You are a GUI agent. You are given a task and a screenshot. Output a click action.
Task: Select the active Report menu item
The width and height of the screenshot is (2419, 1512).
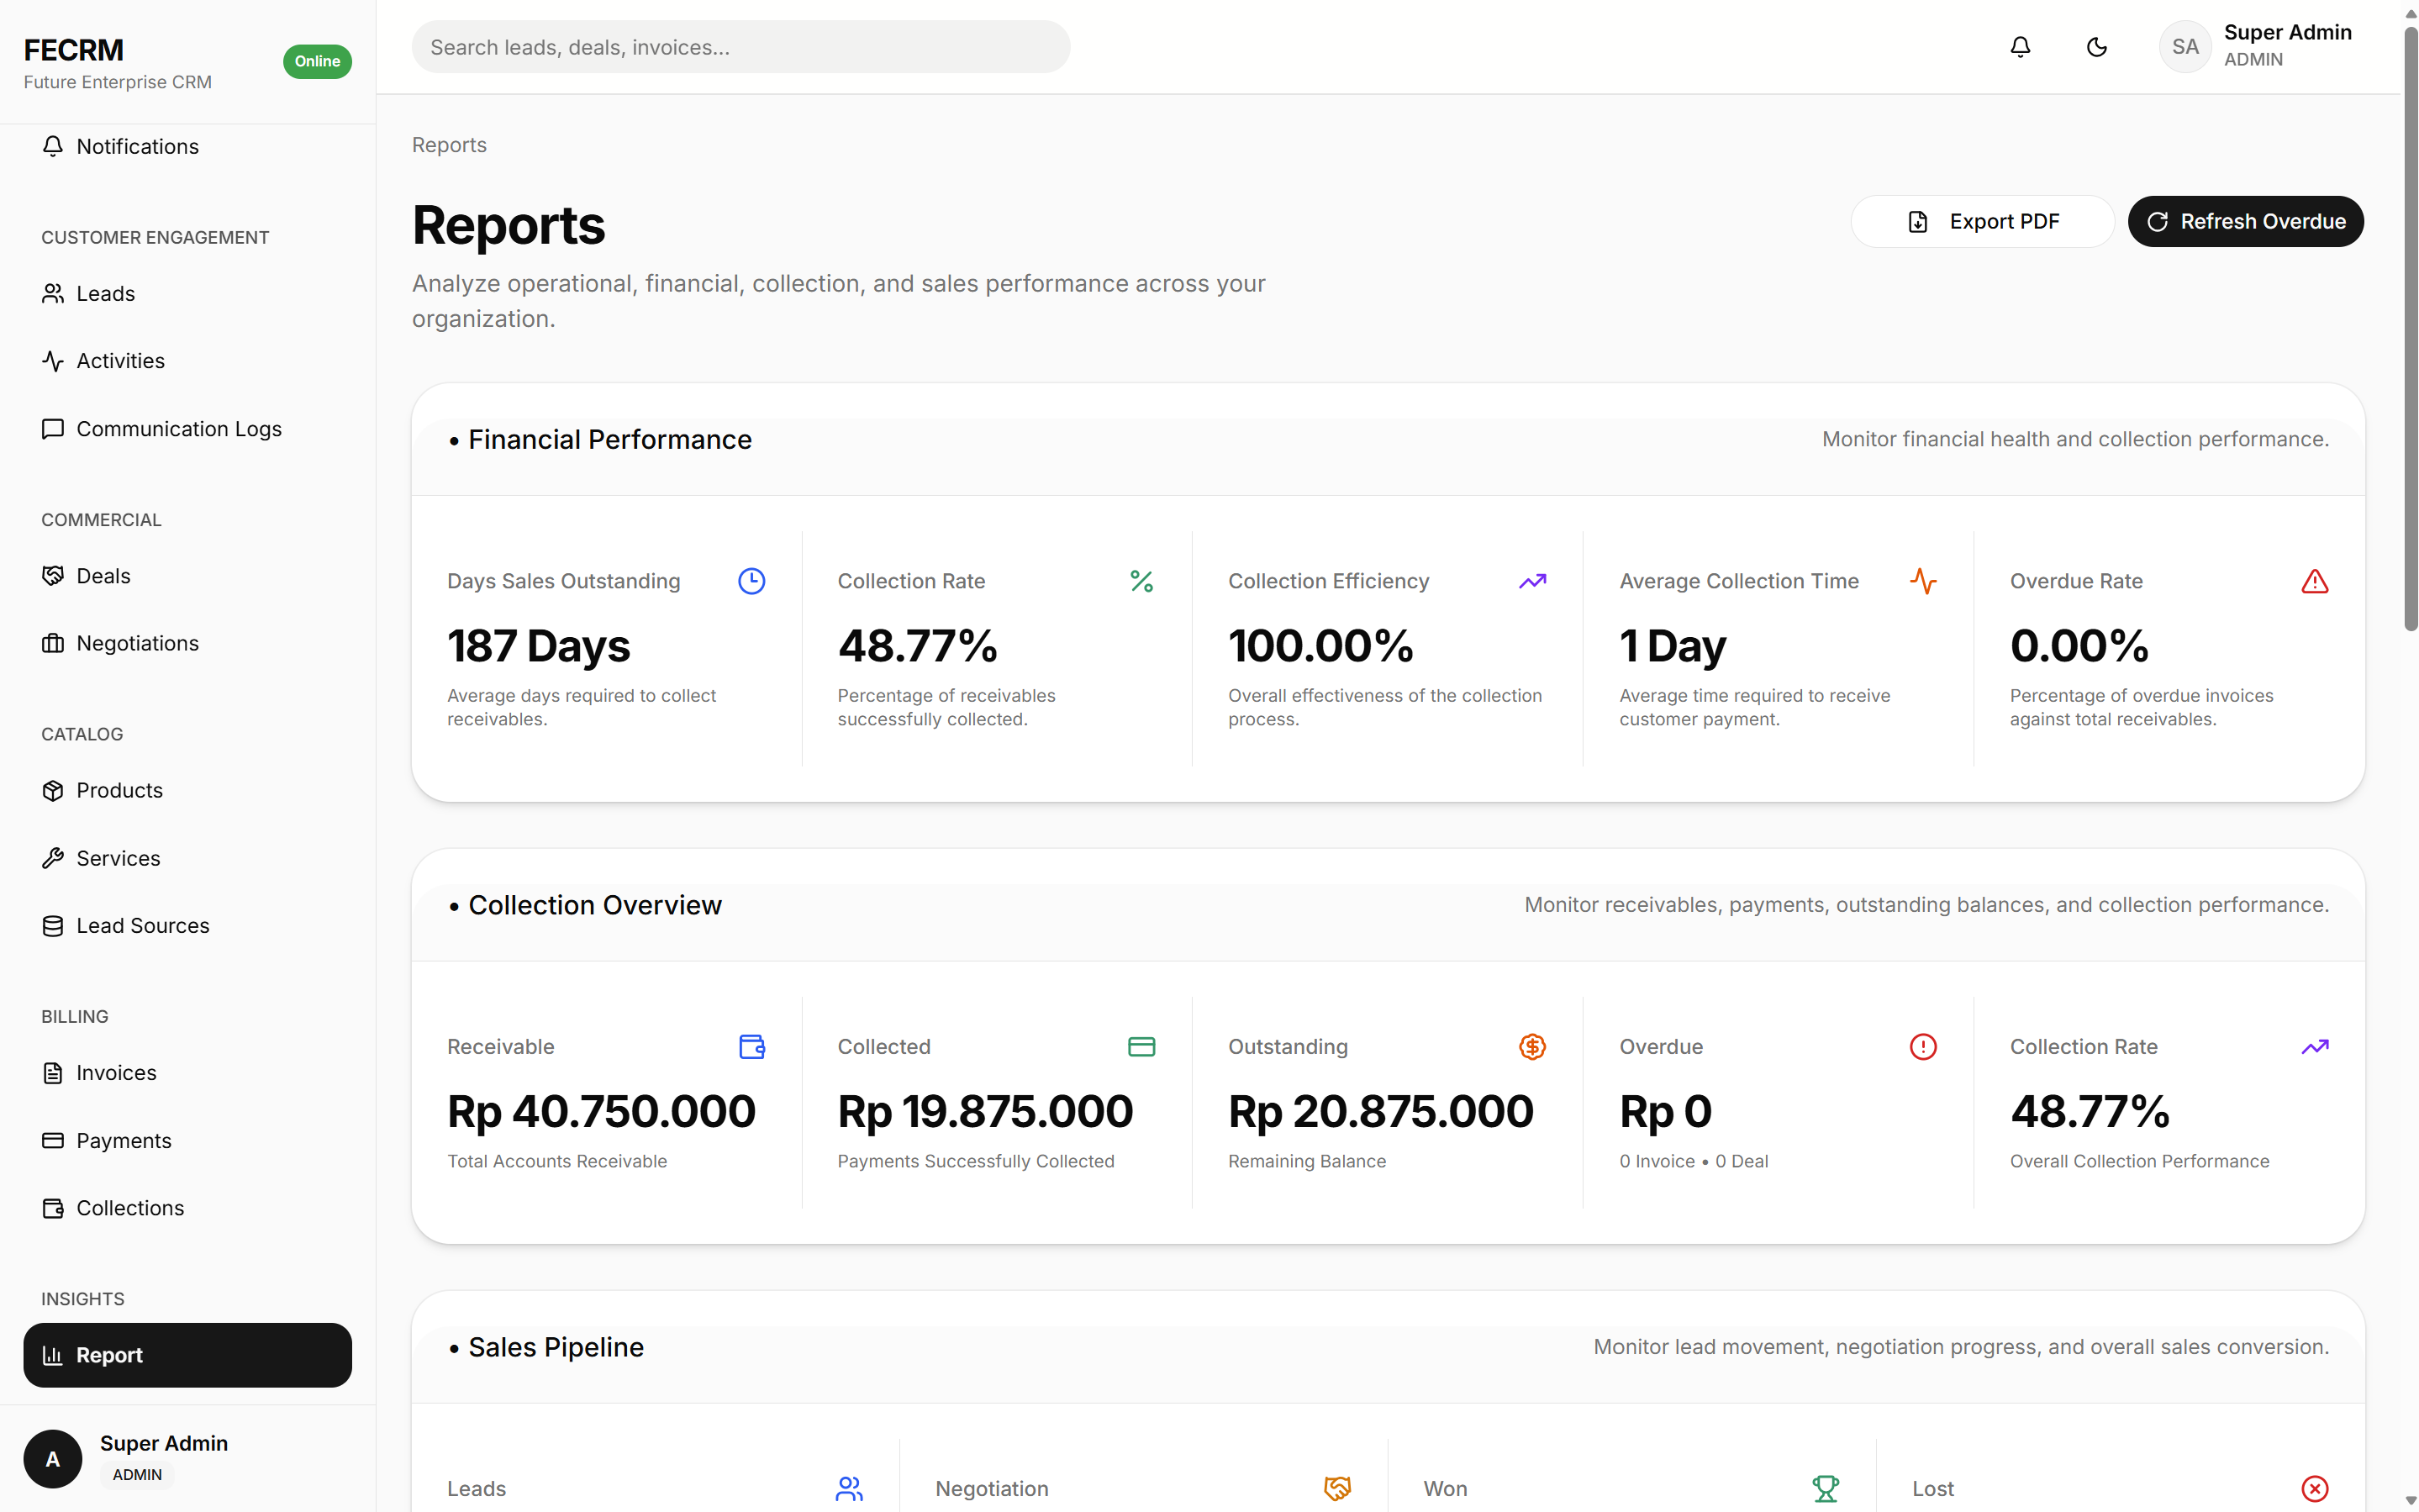187,1355
